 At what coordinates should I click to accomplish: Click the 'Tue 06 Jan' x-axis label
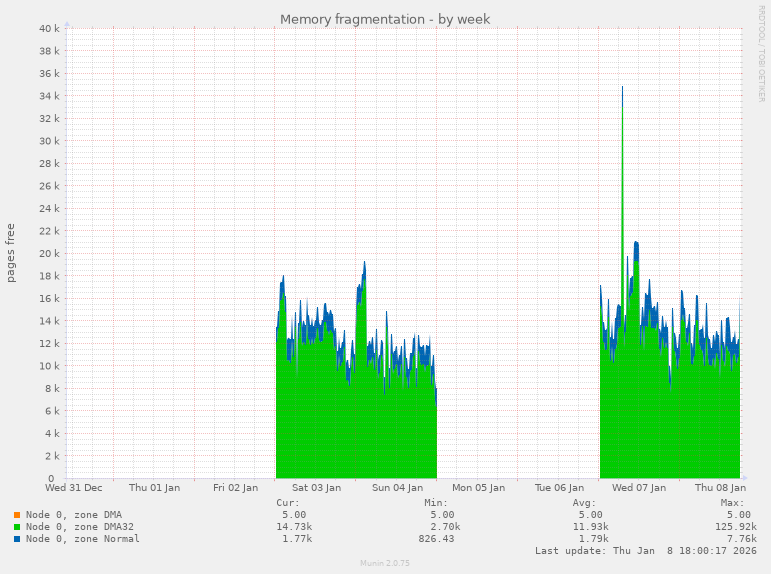coord(559,488)
